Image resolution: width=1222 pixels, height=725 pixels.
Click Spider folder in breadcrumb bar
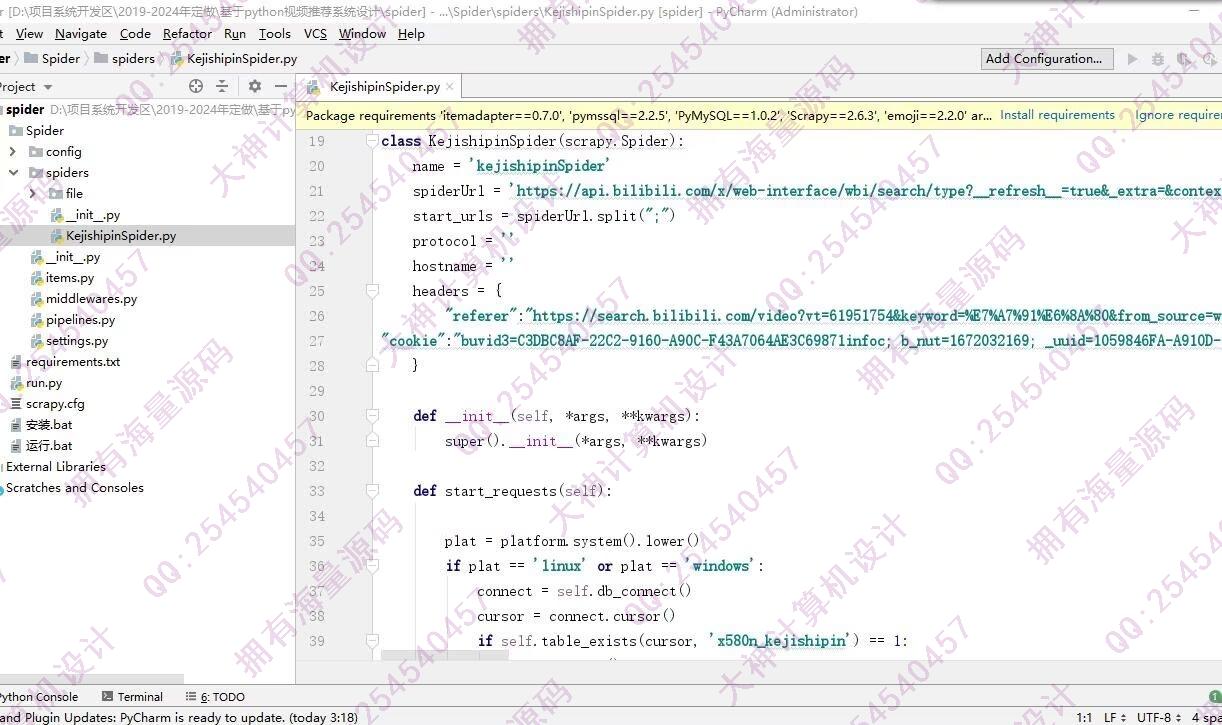(x=52, y=59)
